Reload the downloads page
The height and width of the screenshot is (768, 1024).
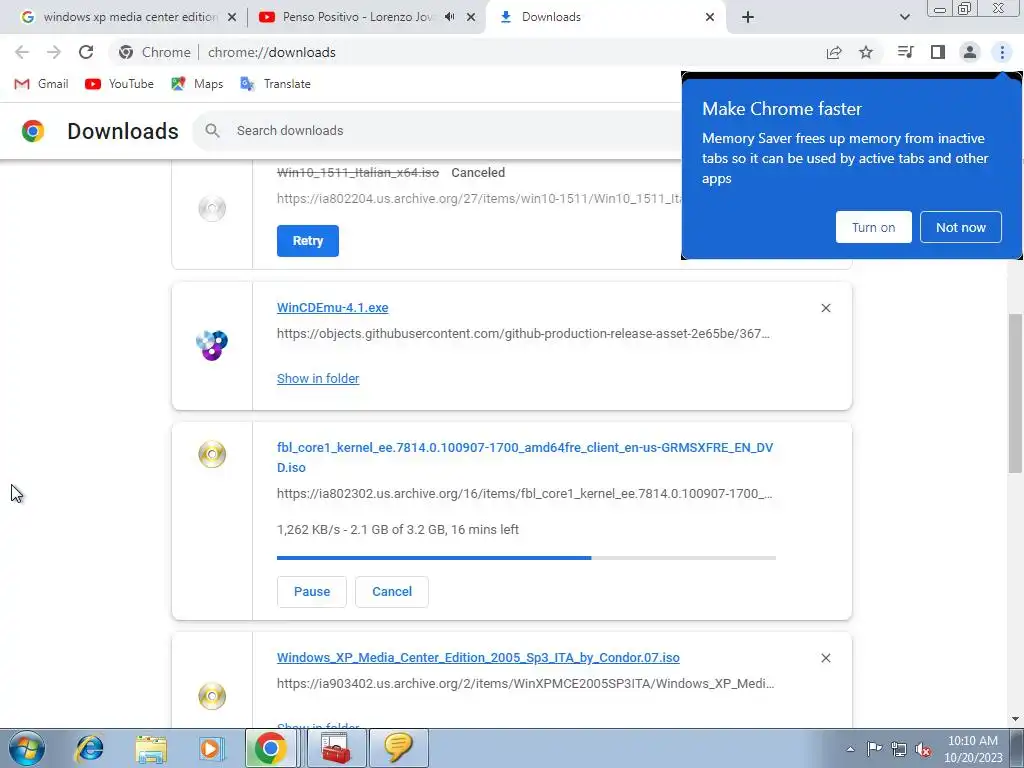coord(86,52)
